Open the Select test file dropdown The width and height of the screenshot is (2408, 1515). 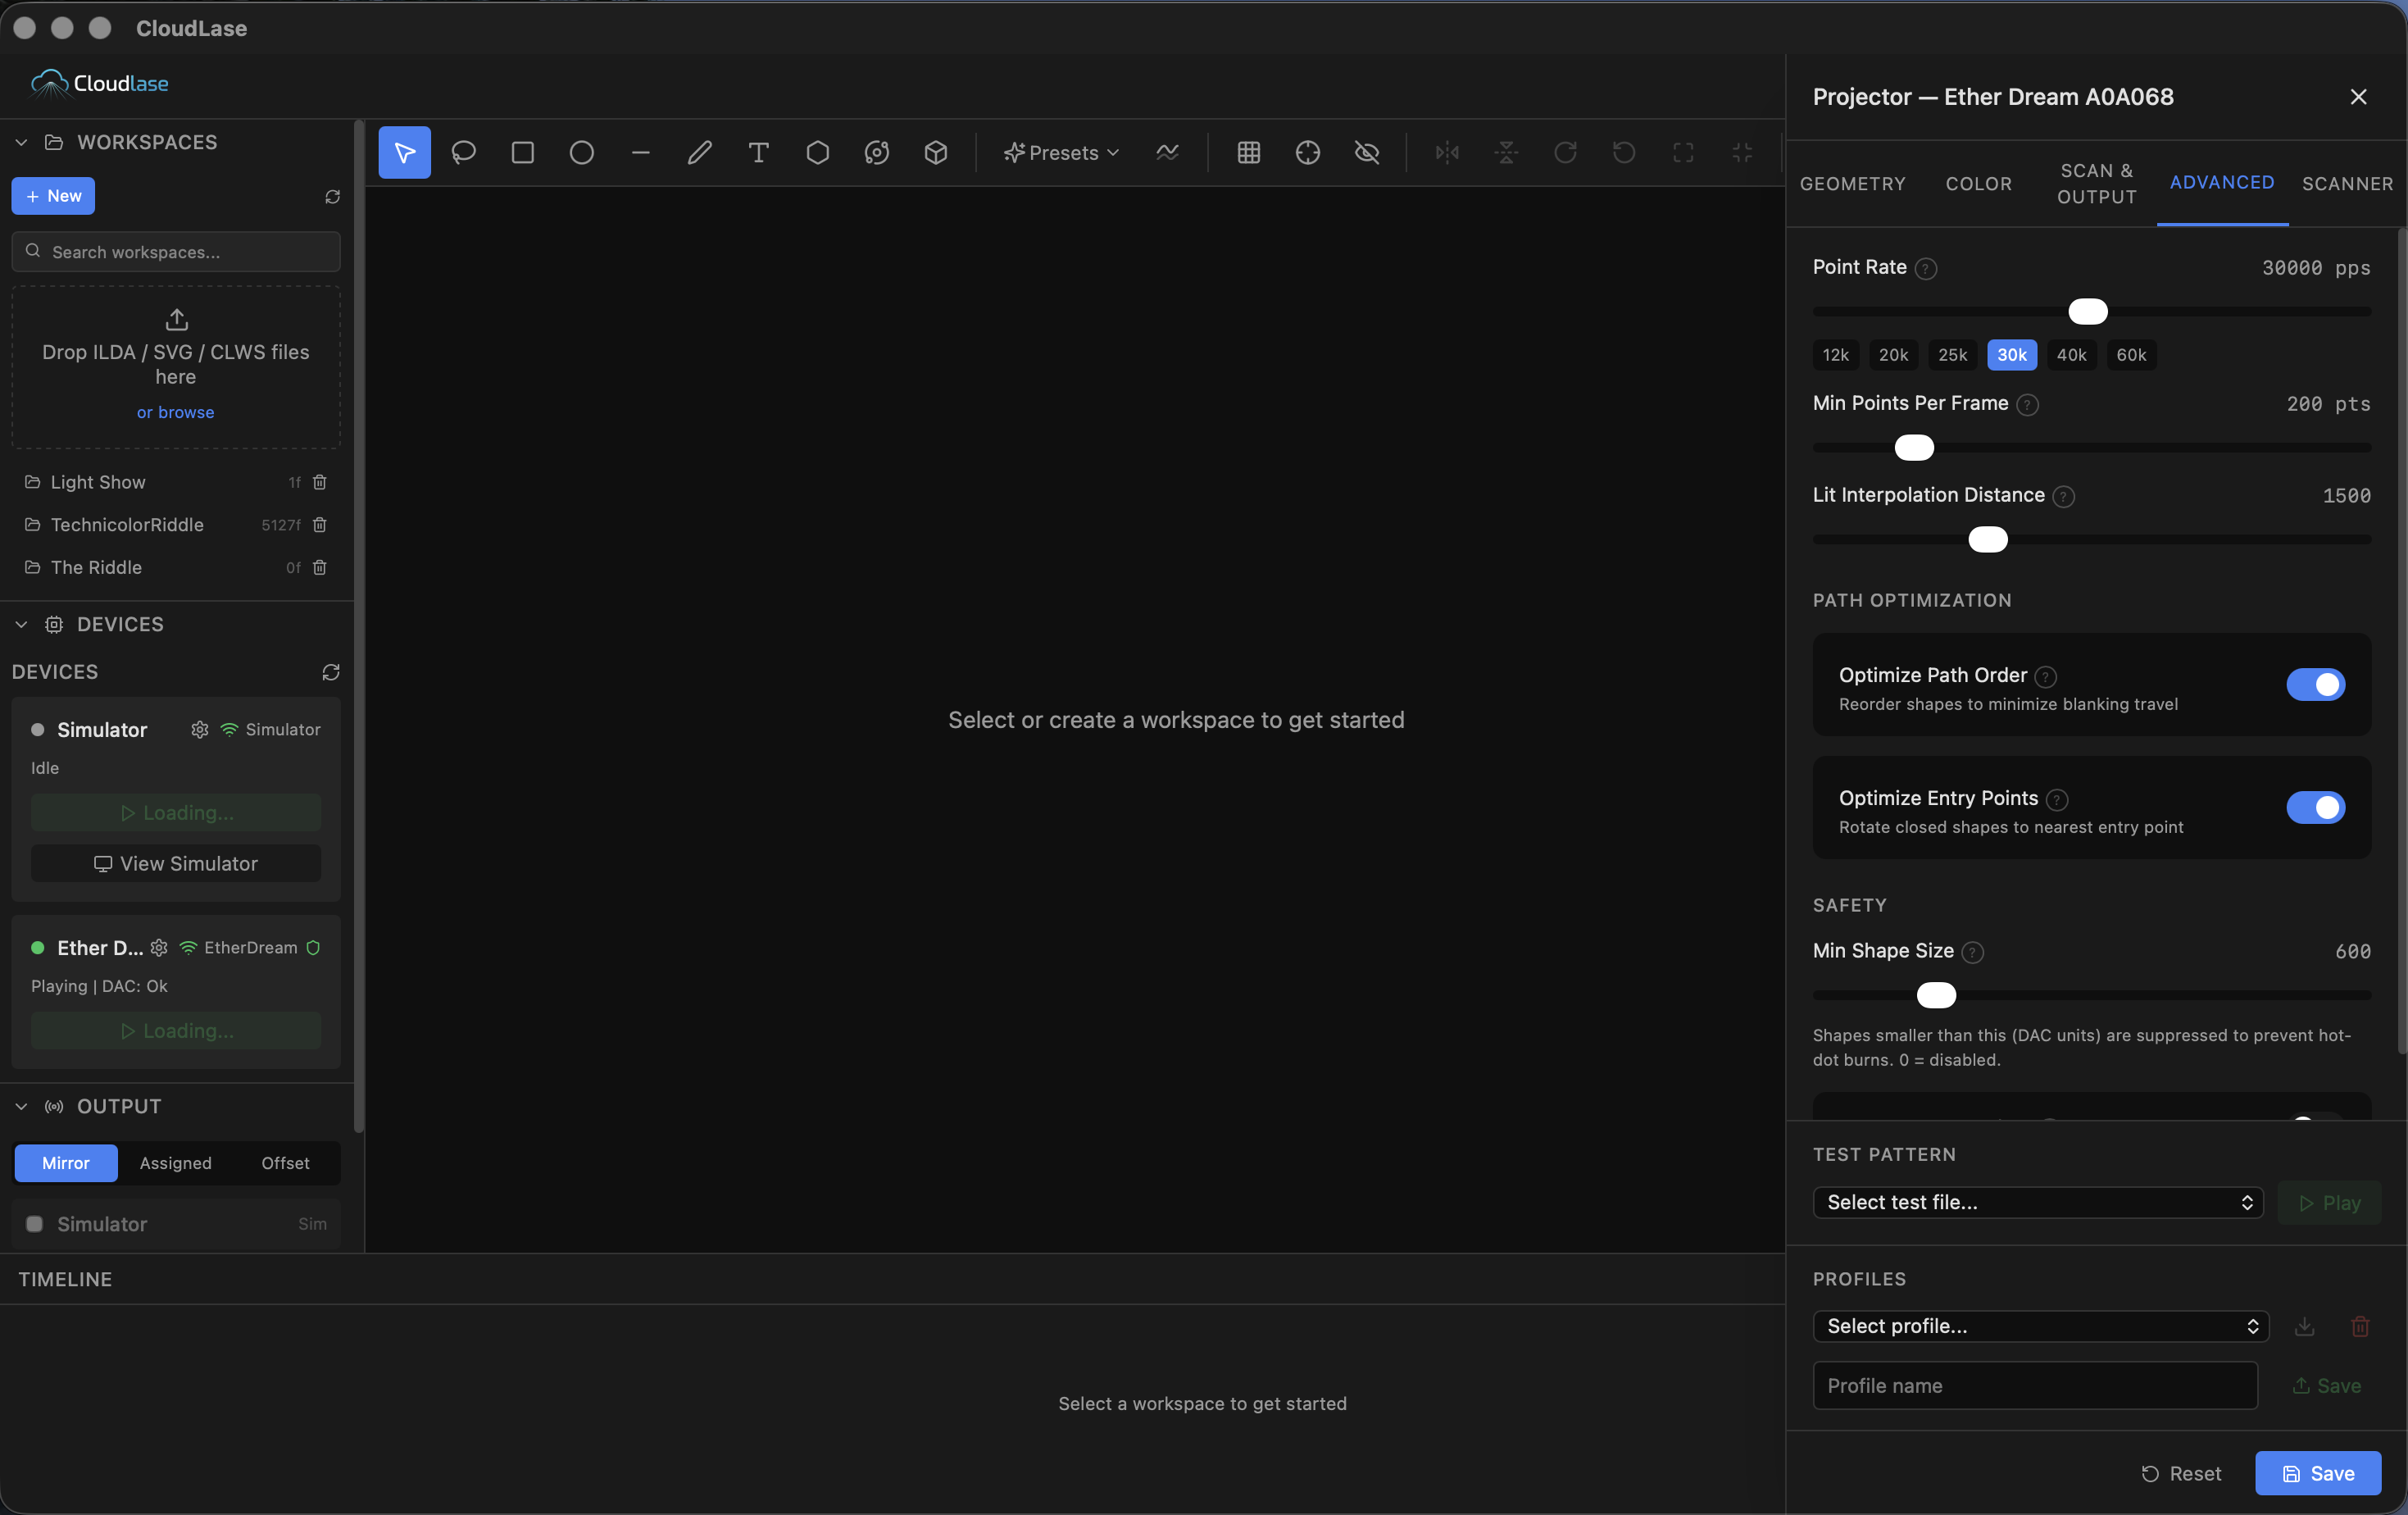pos(2037,1202)
